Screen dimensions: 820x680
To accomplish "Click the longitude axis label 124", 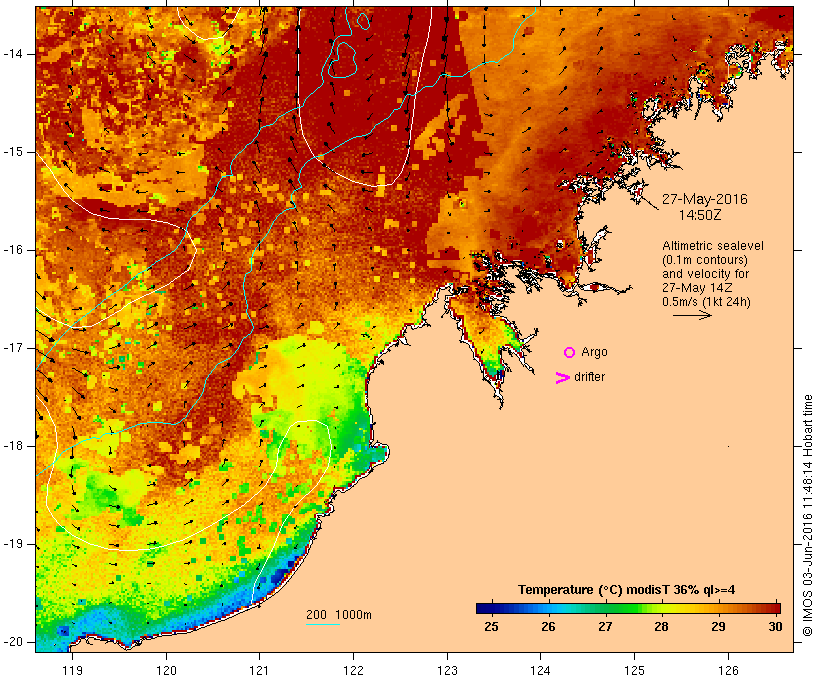I will pyautogui.click(x=540, y=670).
